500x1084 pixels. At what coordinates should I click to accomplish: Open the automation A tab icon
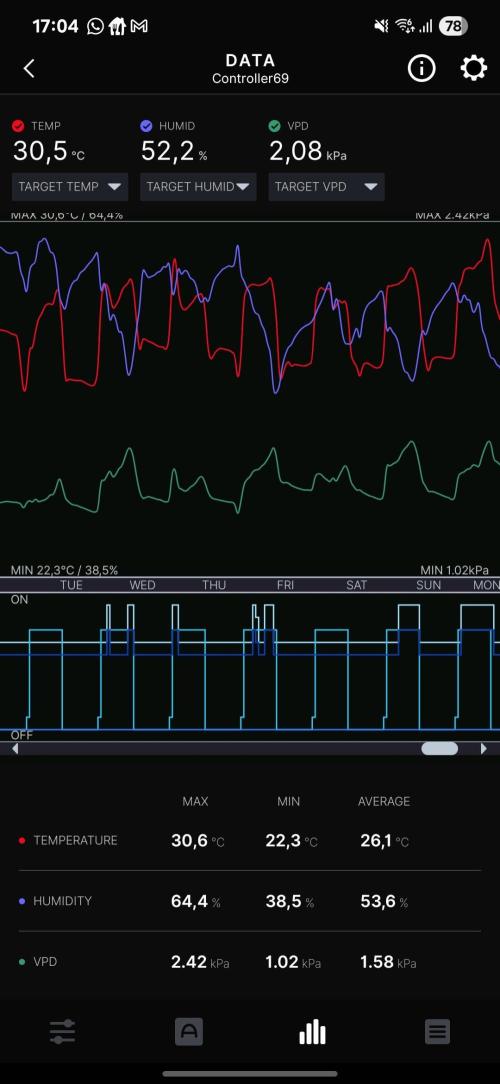189,1031
